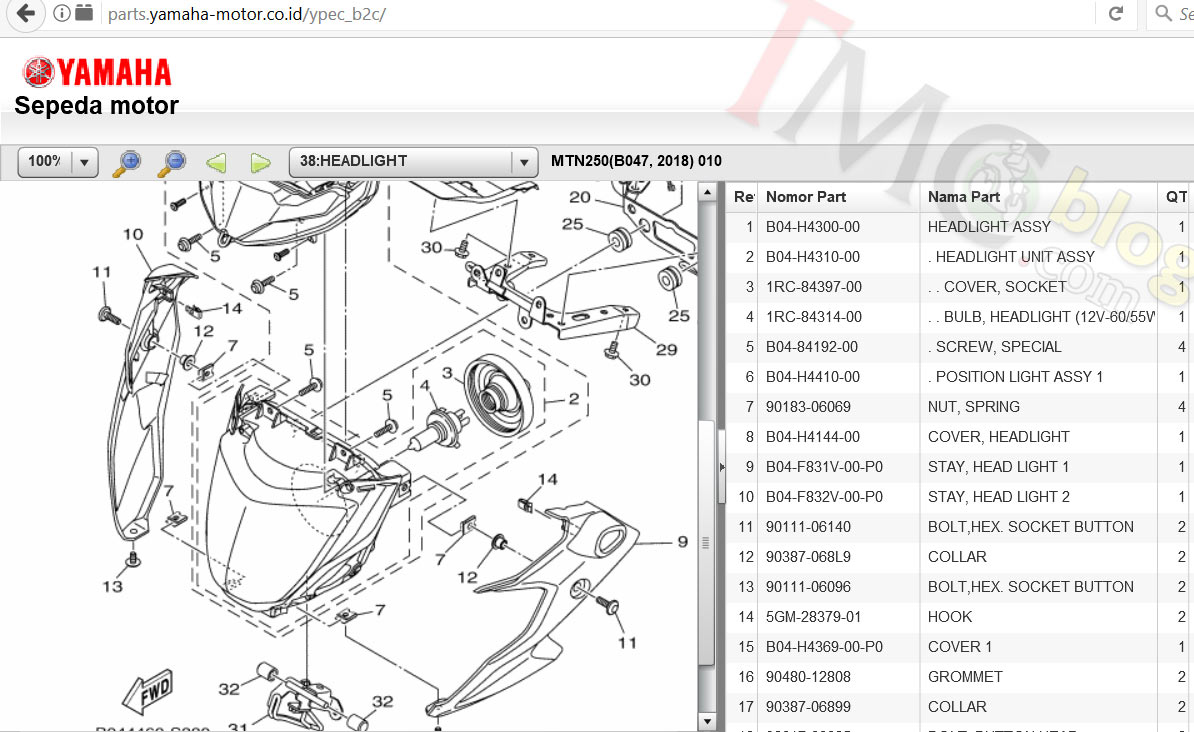Click callout number 13 in the diagram
Viewport: 1194px width, 732px height.
112,587
